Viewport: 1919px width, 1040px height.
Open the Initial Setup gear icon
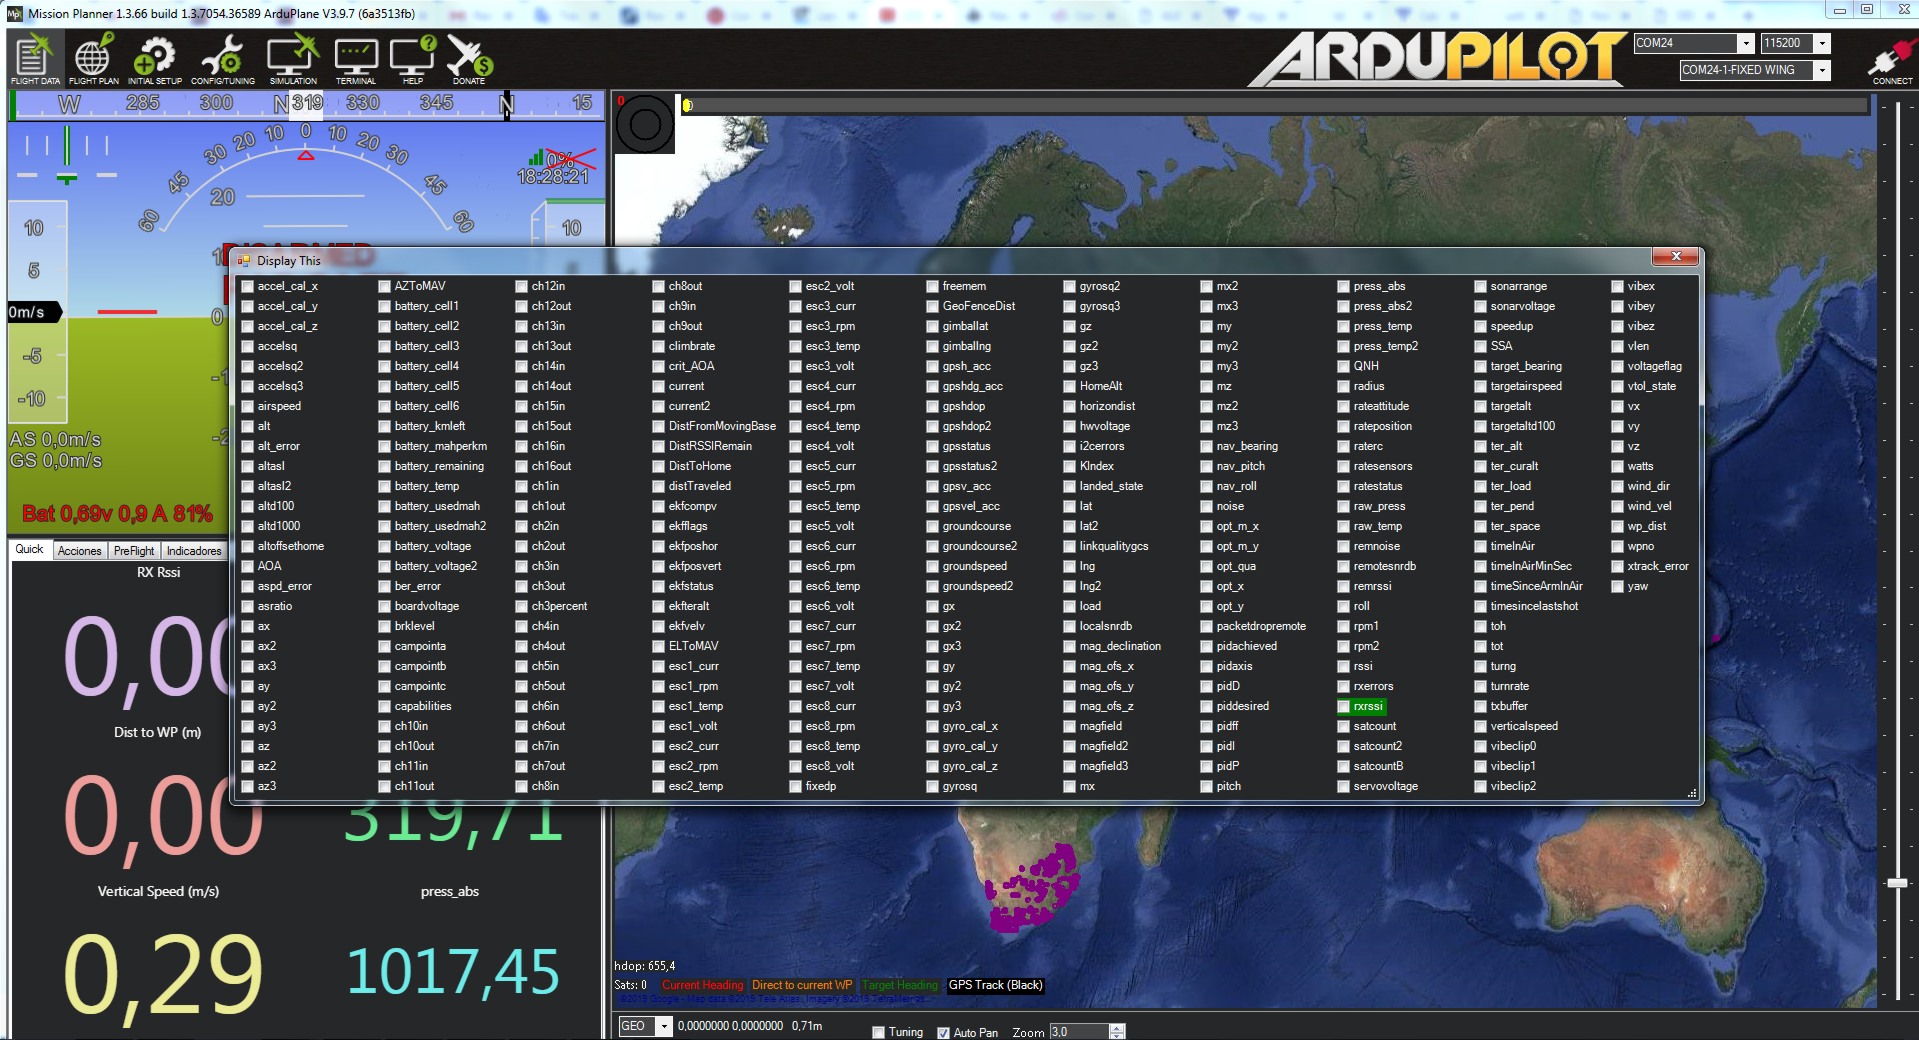tap(155, 57)
